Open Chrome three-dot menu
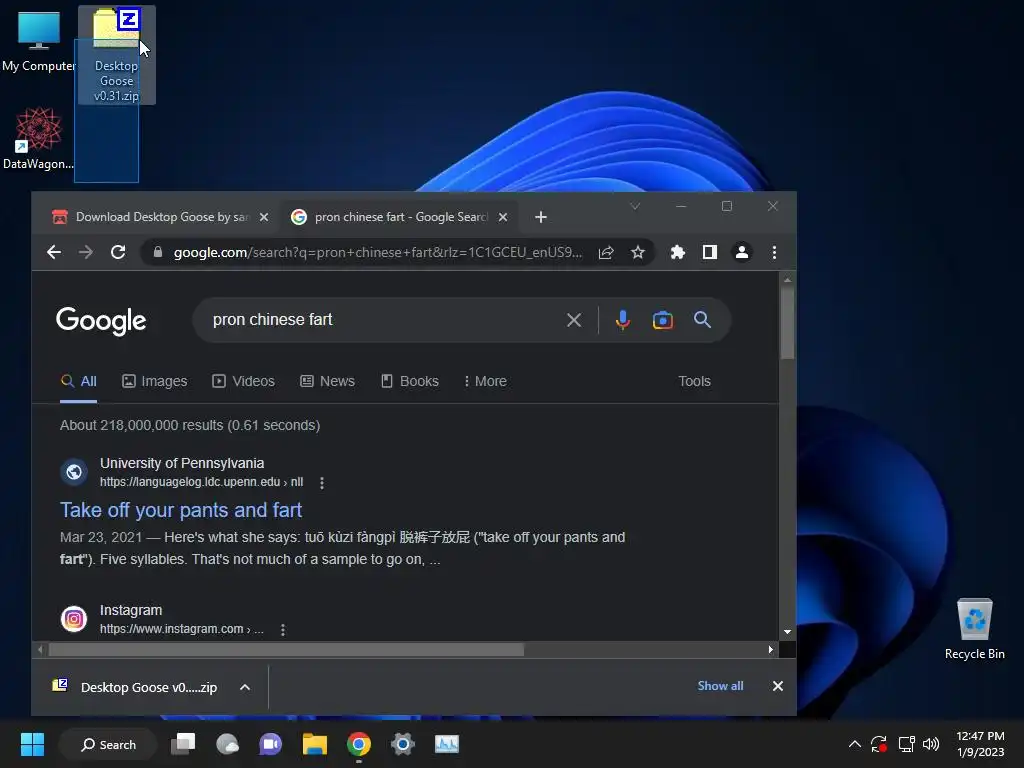The height and width of the screenshot is (768, 1024). [x=775, y=252]
